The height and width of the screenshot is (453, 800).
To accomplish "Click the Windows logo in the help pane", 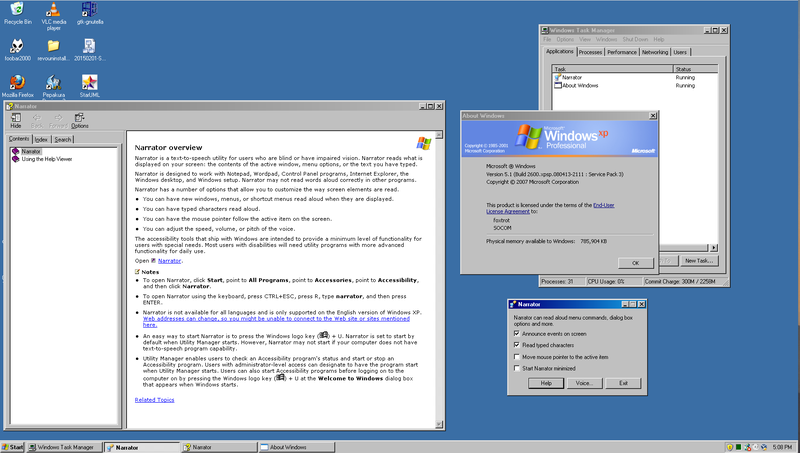I will (423, 143).
